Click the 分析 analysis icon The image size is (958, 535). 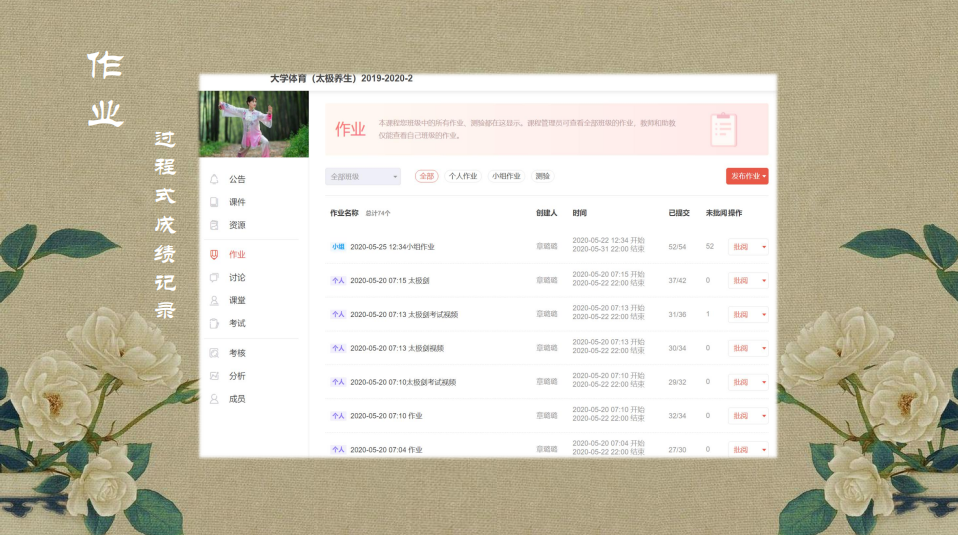[214, 376]
